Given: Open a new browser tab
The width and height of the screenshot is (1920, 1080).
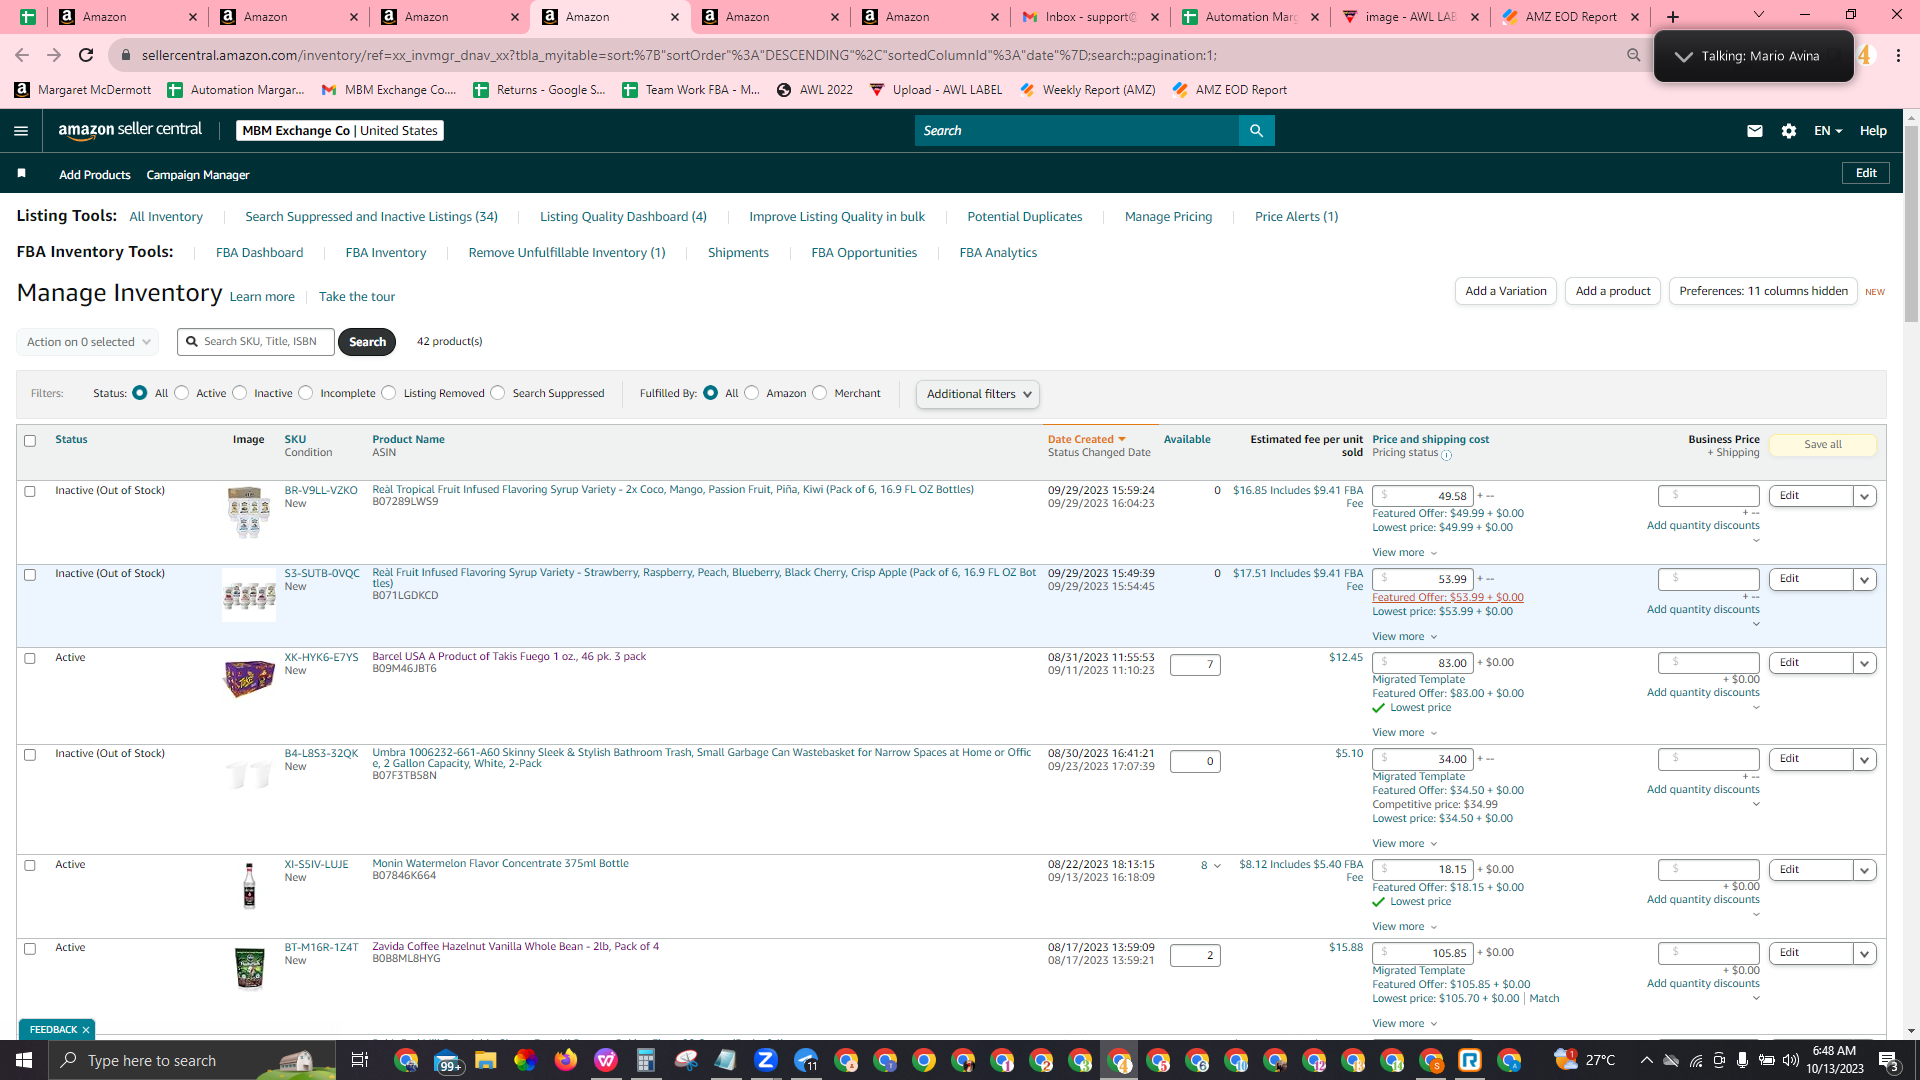Looking at the screenshot, I should (x=1673, y=17).
